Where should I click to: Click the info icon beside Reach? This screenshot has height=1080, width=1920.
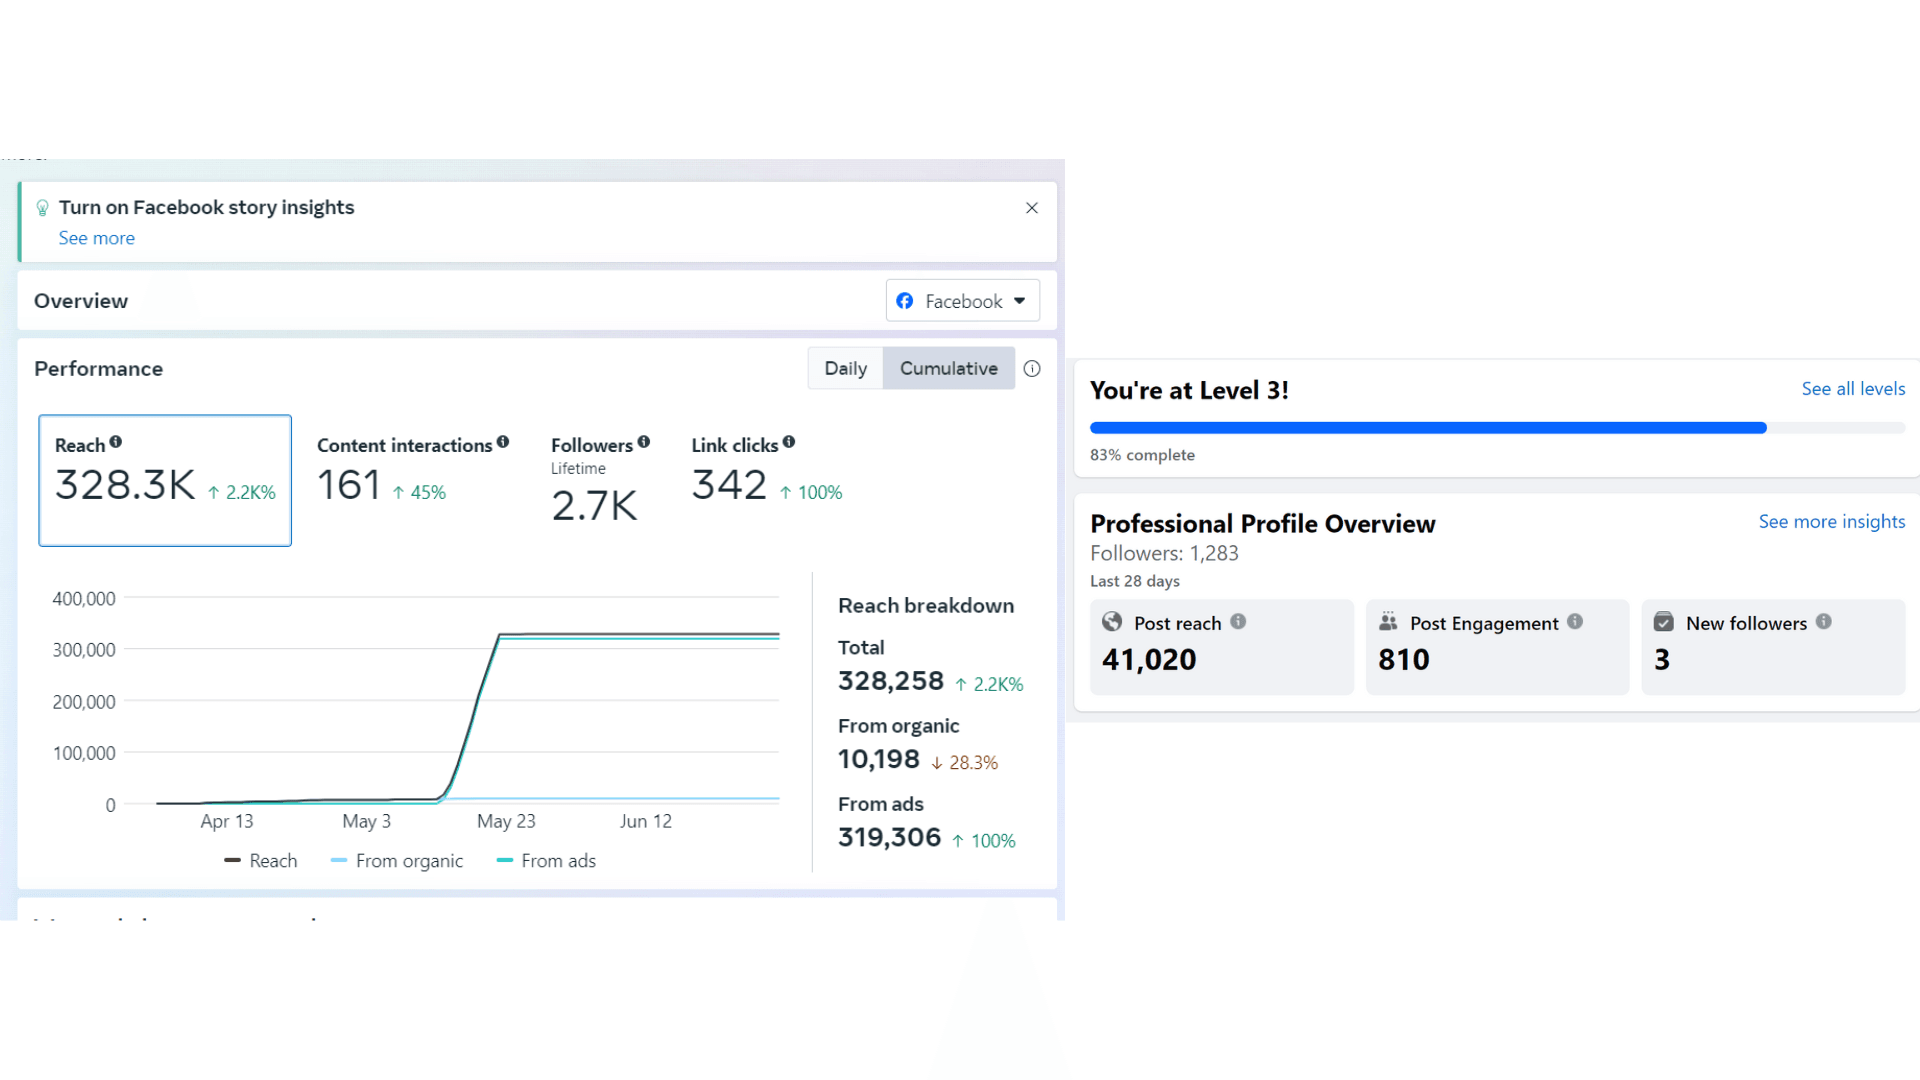point(116,442)
